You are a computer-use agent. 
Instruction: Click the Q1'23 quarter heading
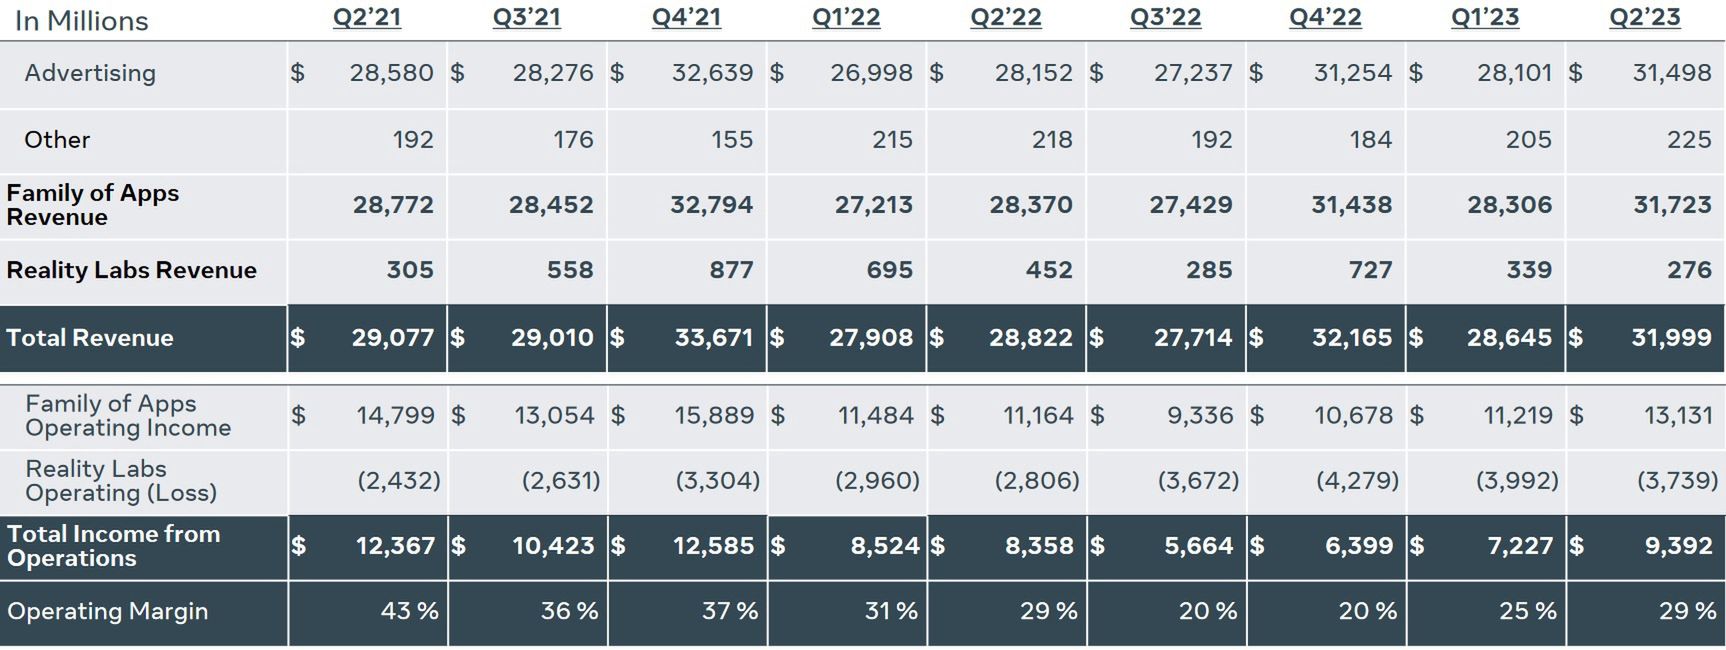1485,18
